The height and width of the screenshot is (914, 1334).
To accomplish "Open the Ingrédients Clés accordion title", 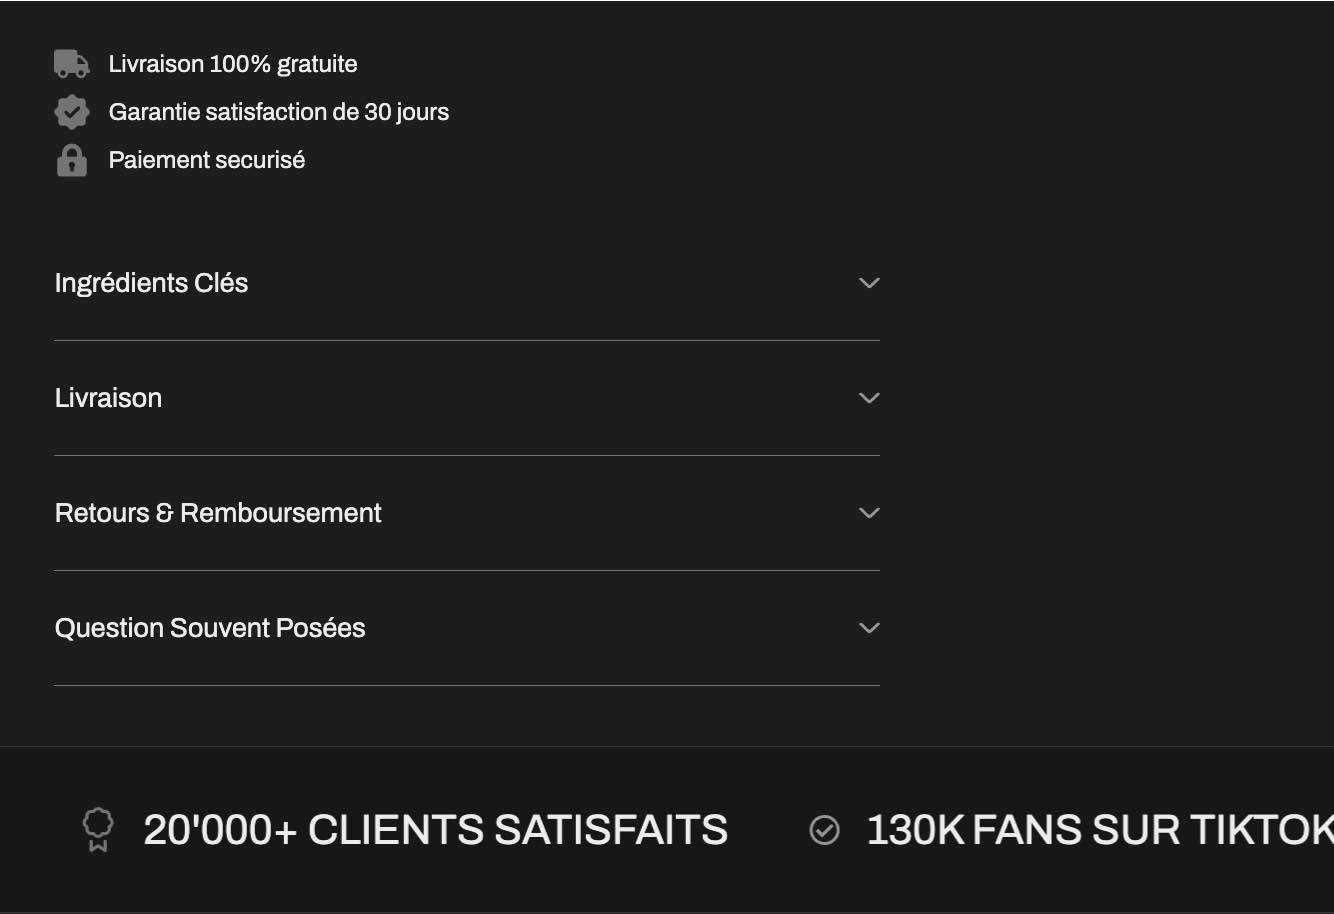I will pos(151,283).
